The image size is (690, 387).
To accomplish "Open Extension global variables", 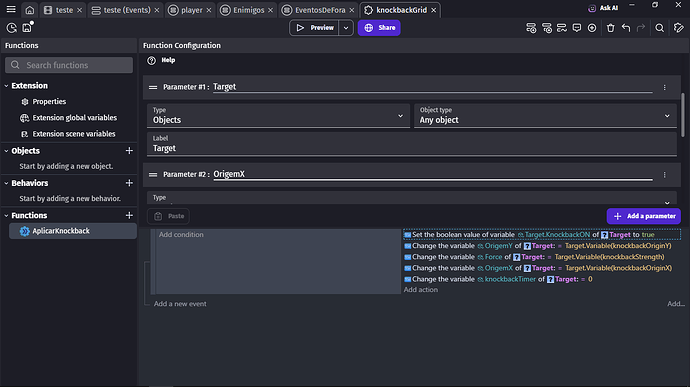I will pyautogui.click(x=74, y=118).
